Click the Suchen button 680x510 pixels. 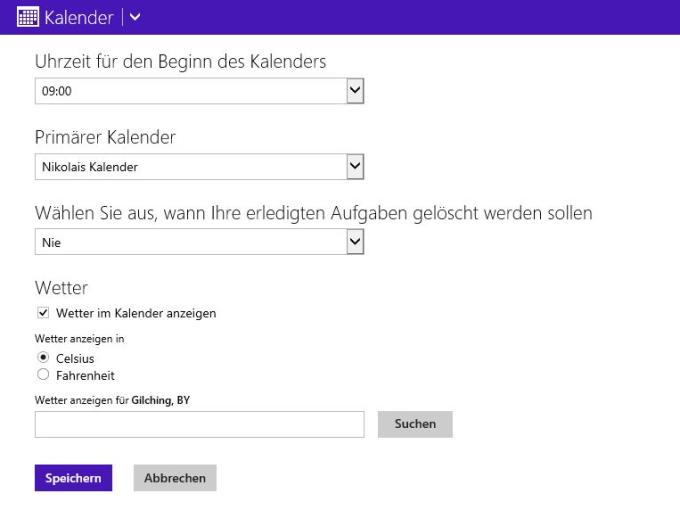point(415,424)
